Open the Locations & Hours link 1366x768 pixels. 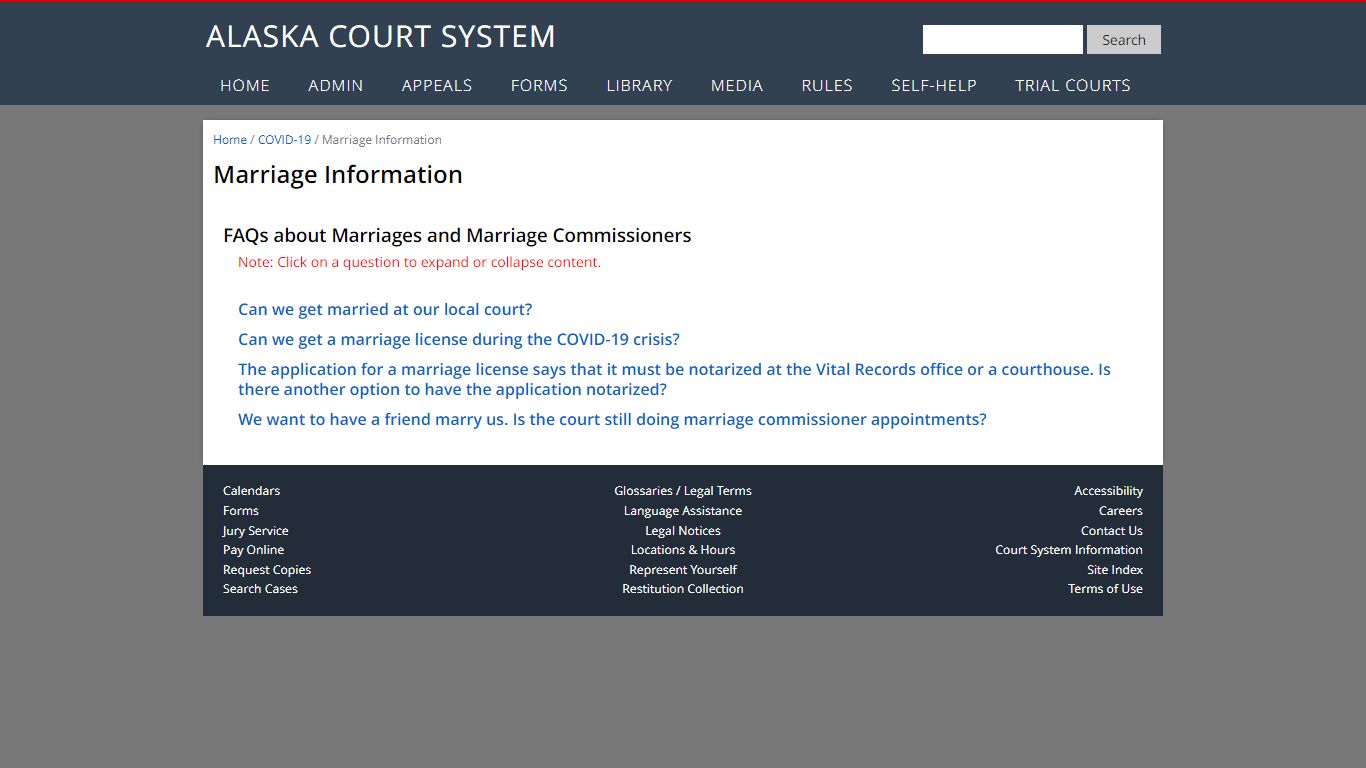coord(683,550)
